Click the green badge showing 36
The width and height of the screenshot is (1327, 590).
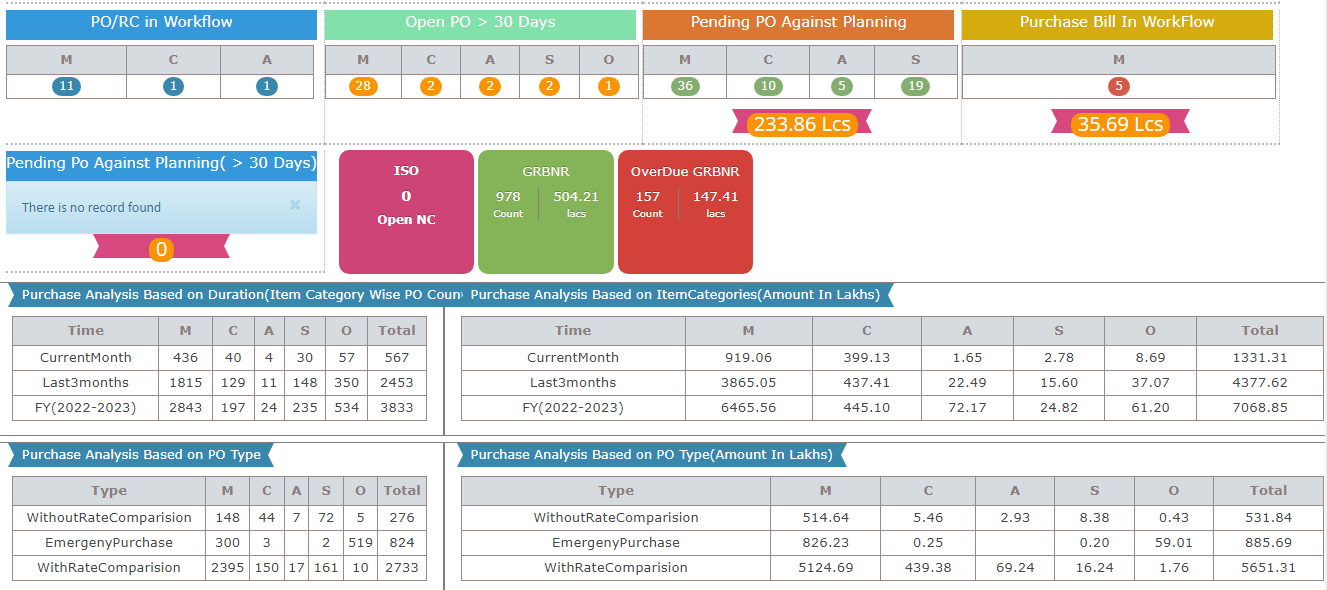[x=684, y=86]
